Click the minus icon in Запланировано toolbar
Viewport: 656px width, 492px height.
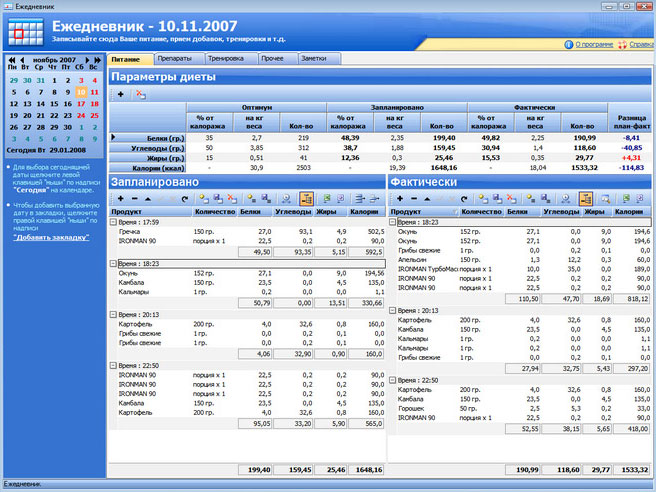click(135, 199)
